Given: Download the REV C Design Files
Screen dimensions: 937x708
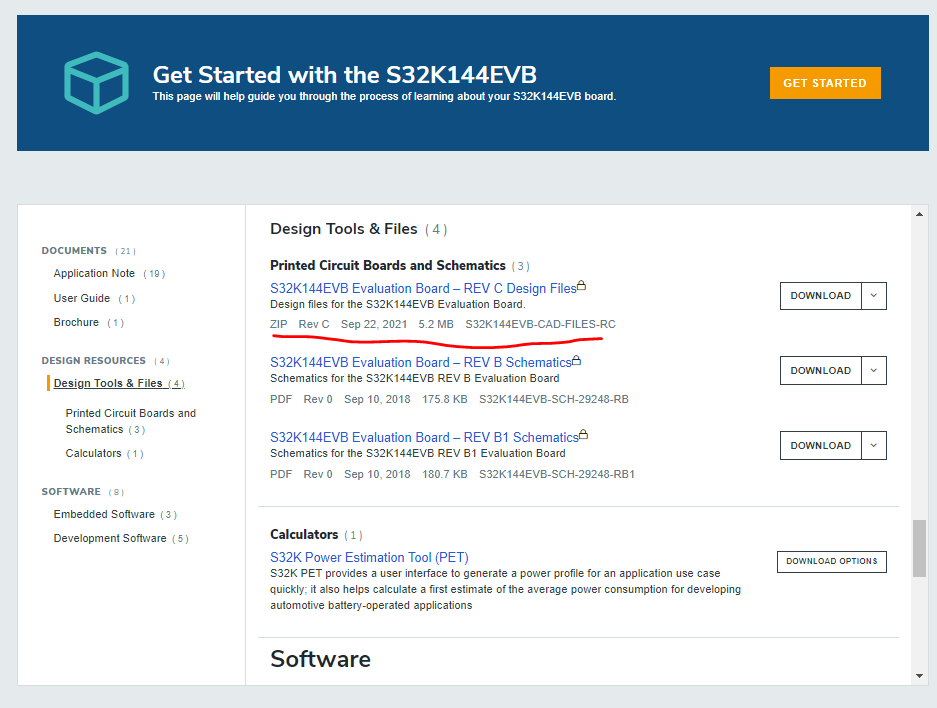Looking at the screenshot, I should tap(820, 296).
